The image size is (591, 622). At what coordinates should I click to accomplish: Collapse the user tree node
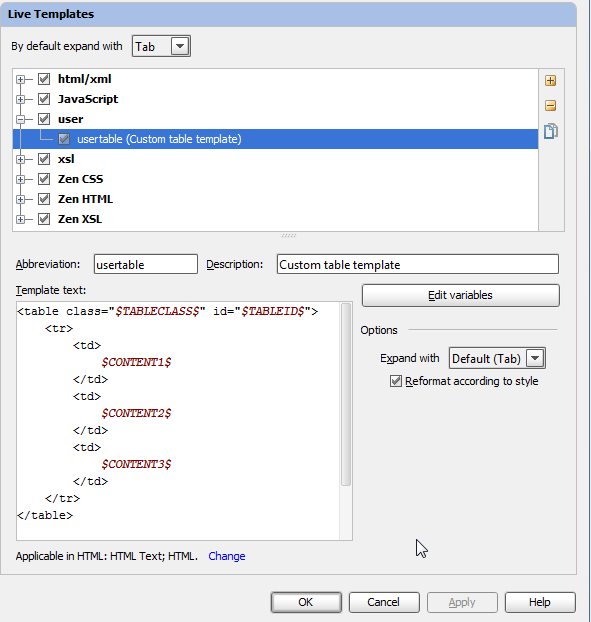coord(20,119)
